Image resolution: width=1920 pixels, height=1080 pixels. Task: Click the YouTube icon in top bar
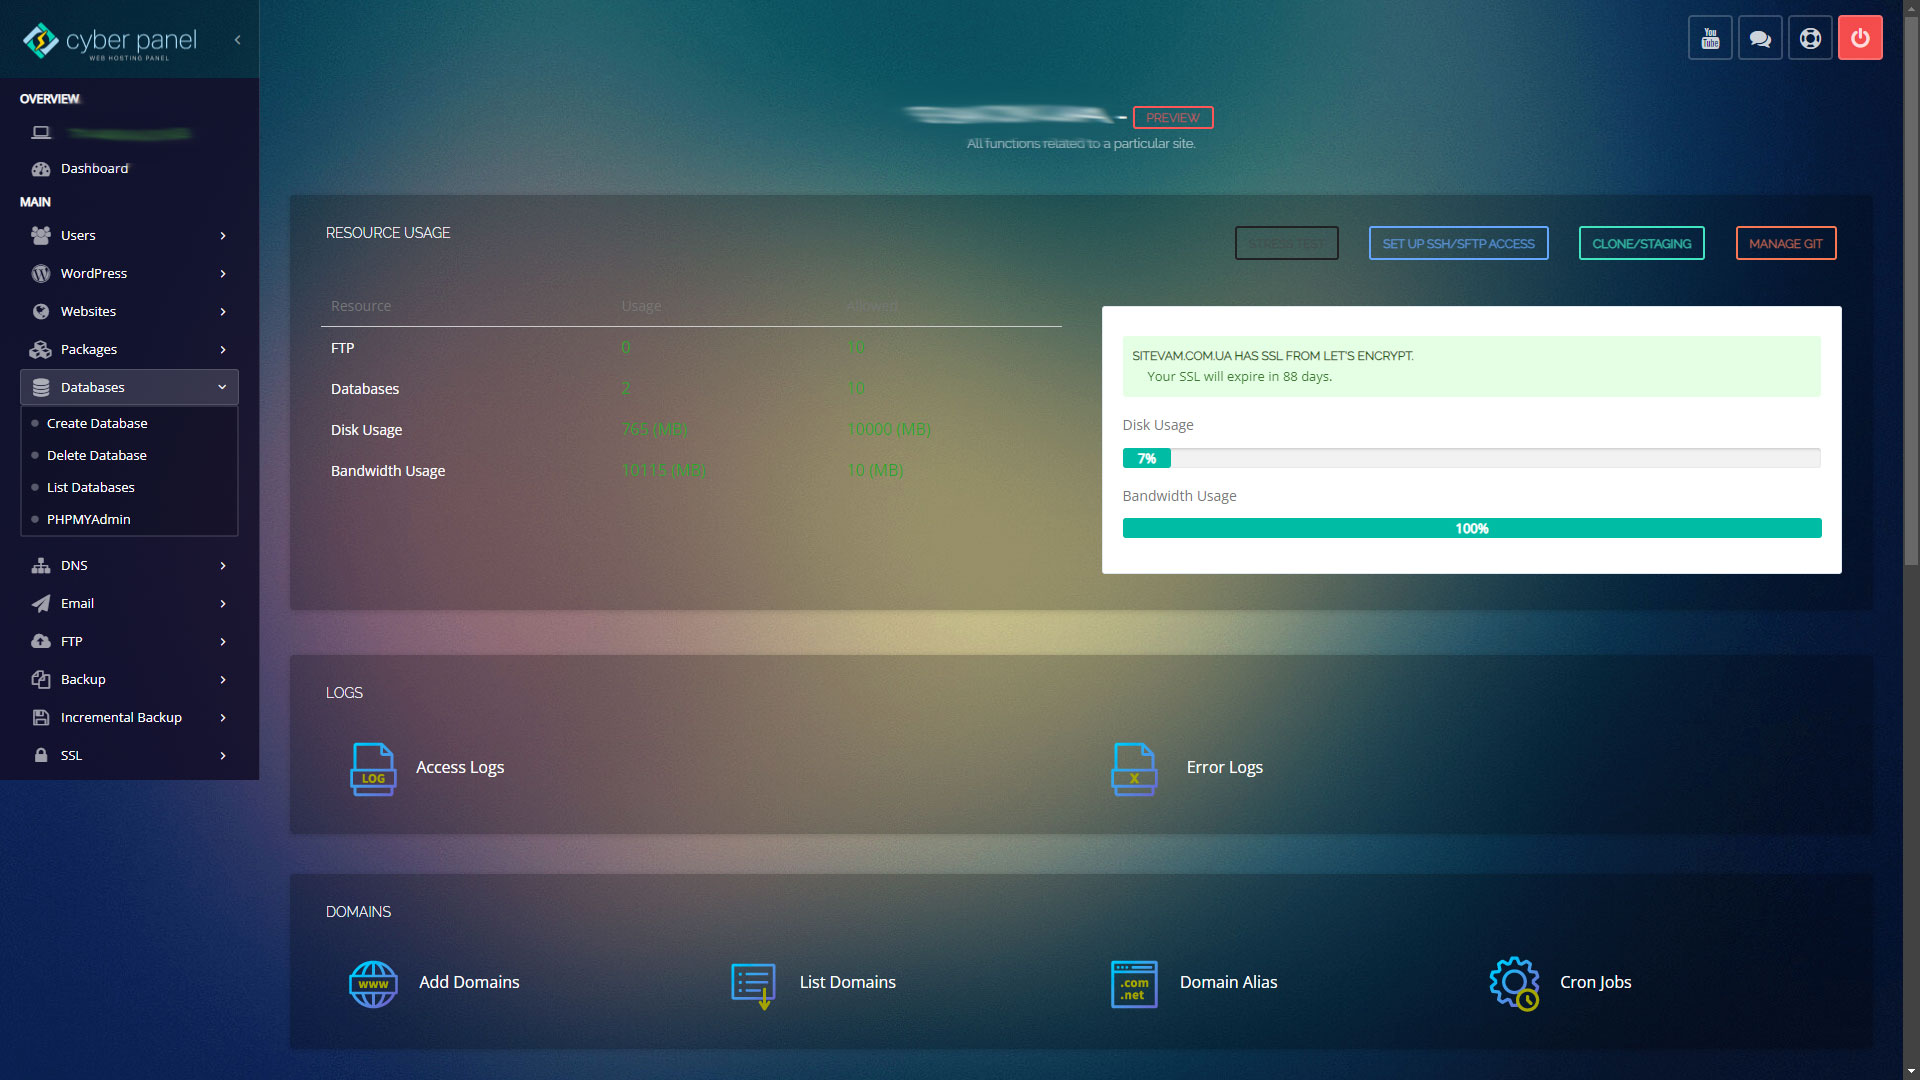point(1710,38)
